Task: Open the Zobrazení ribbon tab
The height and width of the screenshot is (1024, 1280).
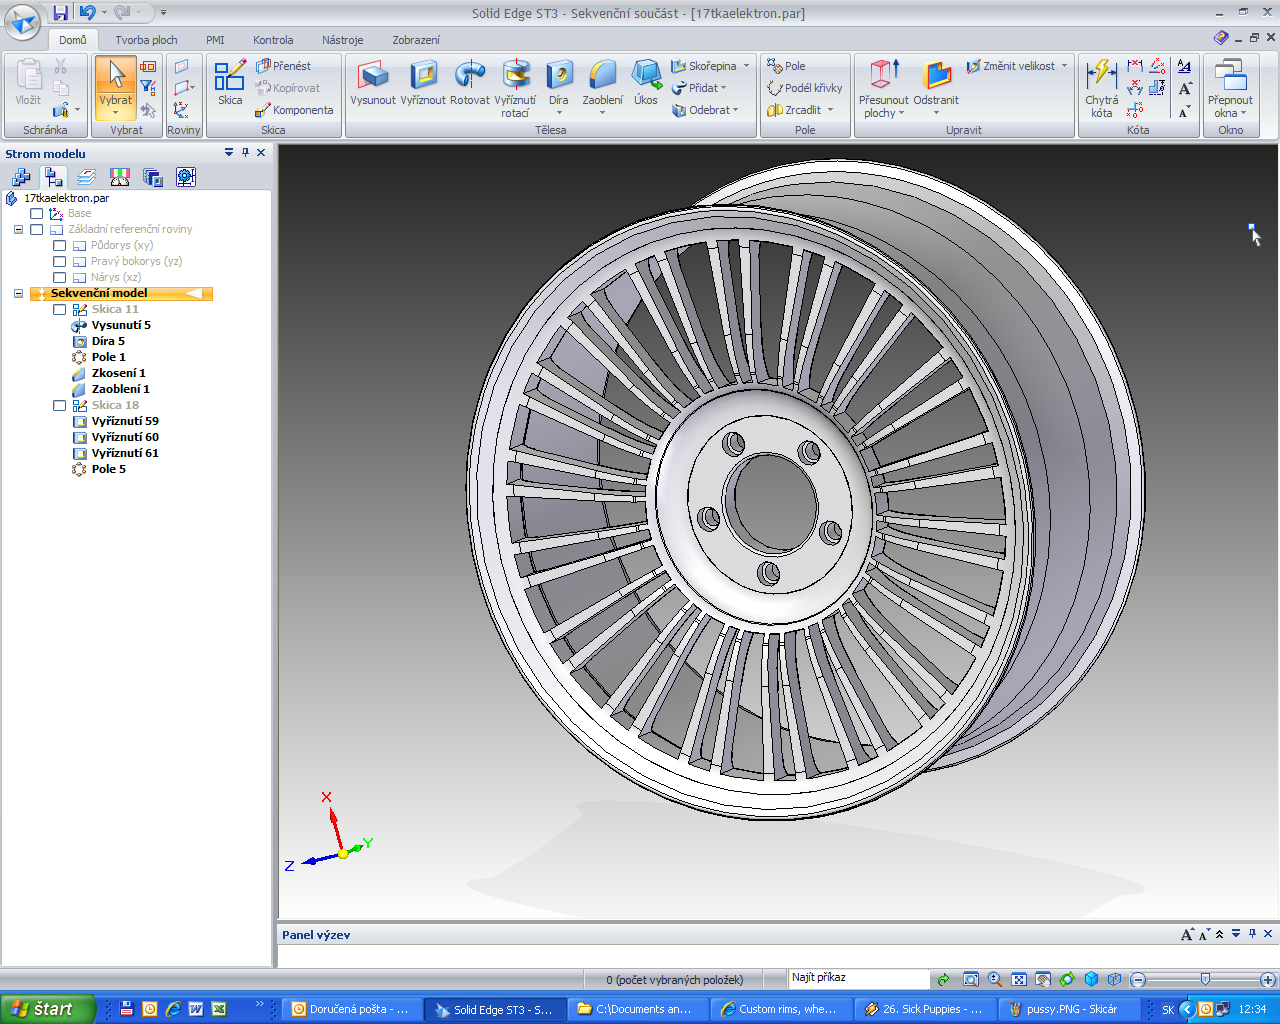Action: [x=415, y=40]
